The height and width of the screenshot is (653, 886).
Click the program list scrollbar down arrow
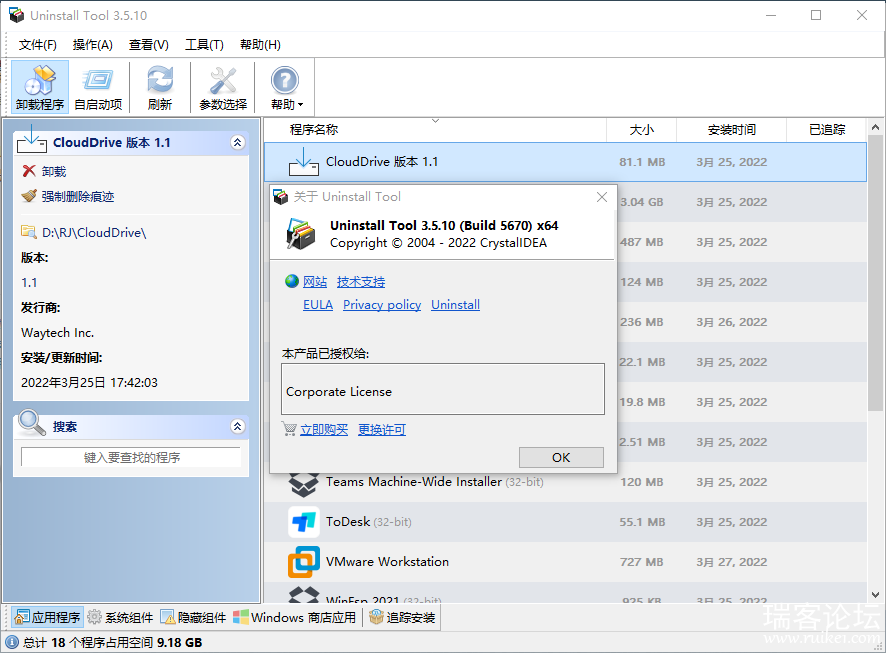[x=875, y=594]
